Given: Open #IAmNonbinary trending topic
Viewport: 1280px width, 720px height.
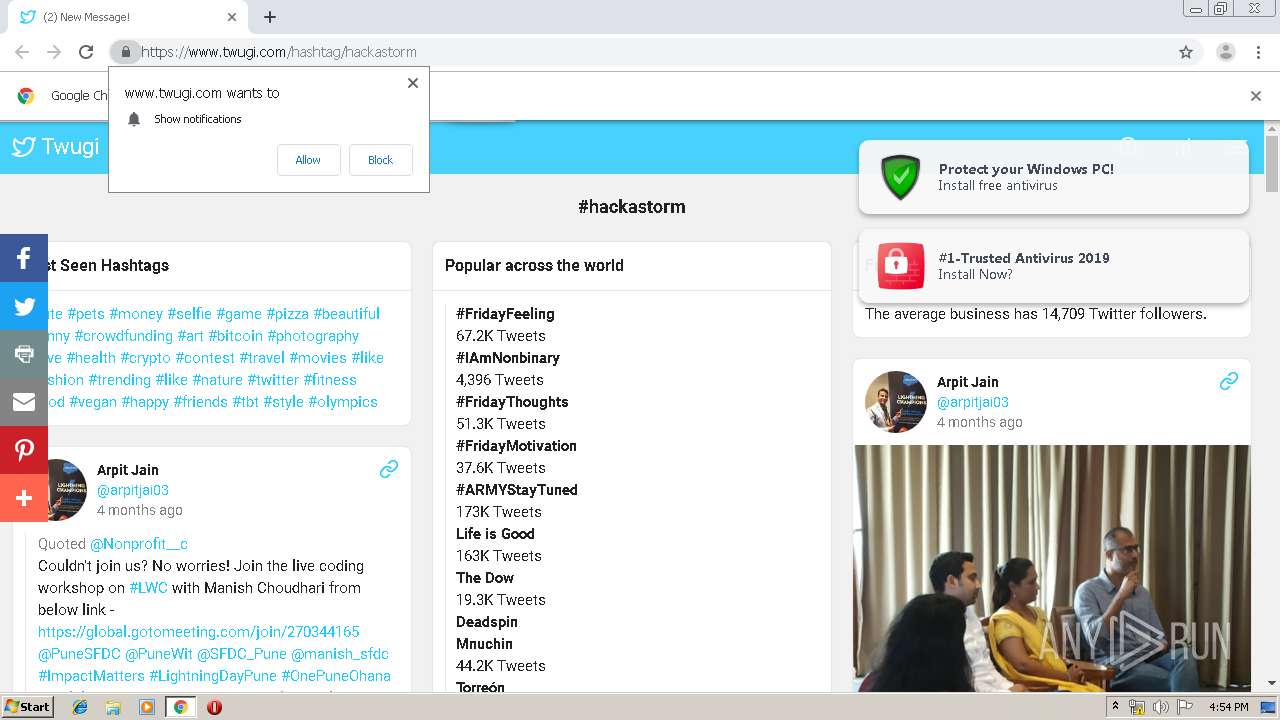Looking at the screenshot, I should point(508,358).
